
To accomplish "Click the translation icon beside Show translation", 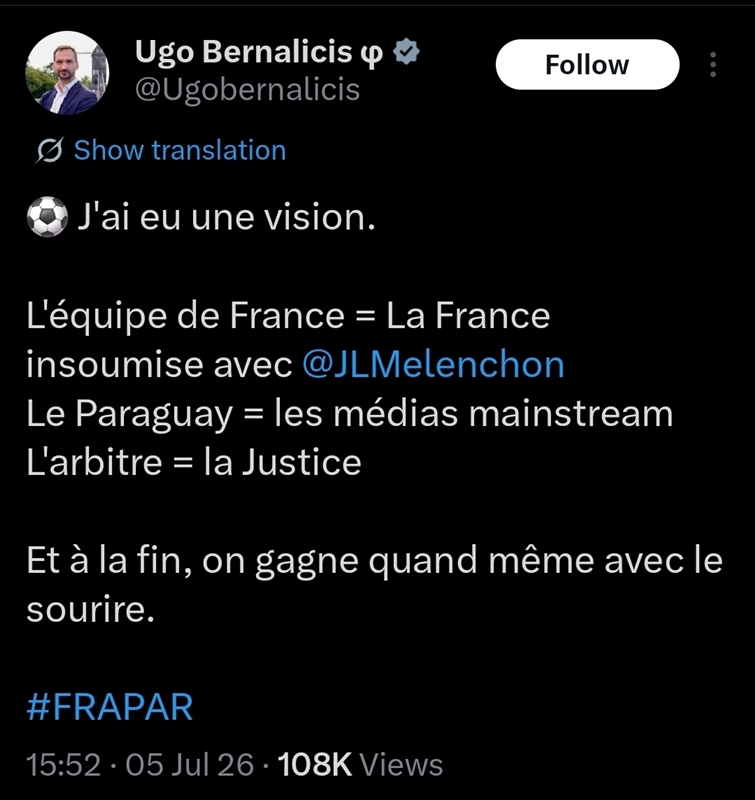I will 50,150.
